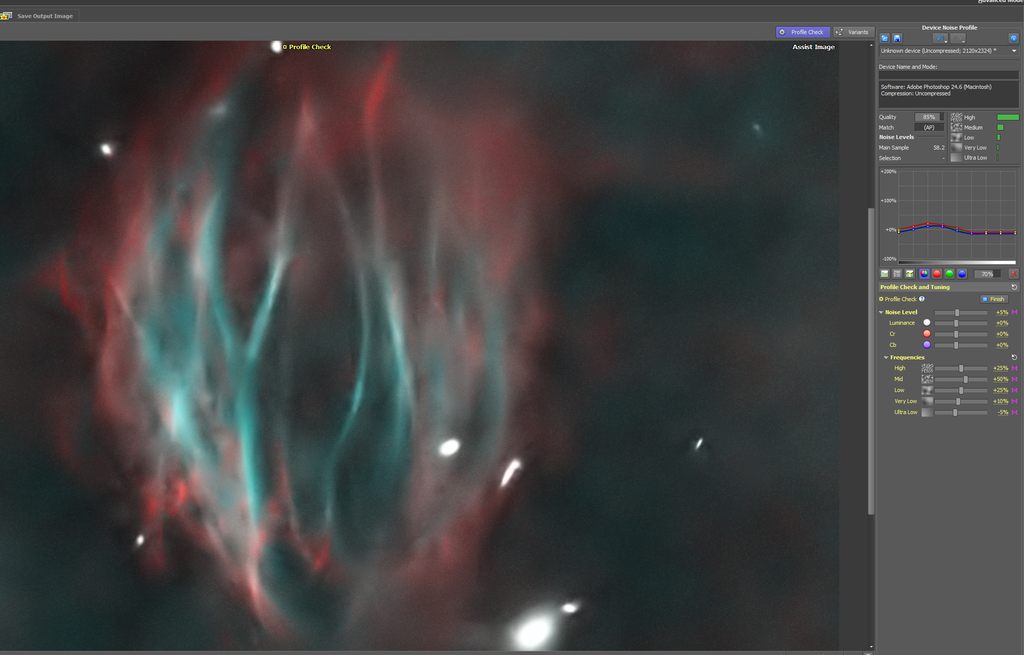The image size is (1024, 655).
Task: Click the Ultra Low frequency slider handle
Action: coord(955,413)
